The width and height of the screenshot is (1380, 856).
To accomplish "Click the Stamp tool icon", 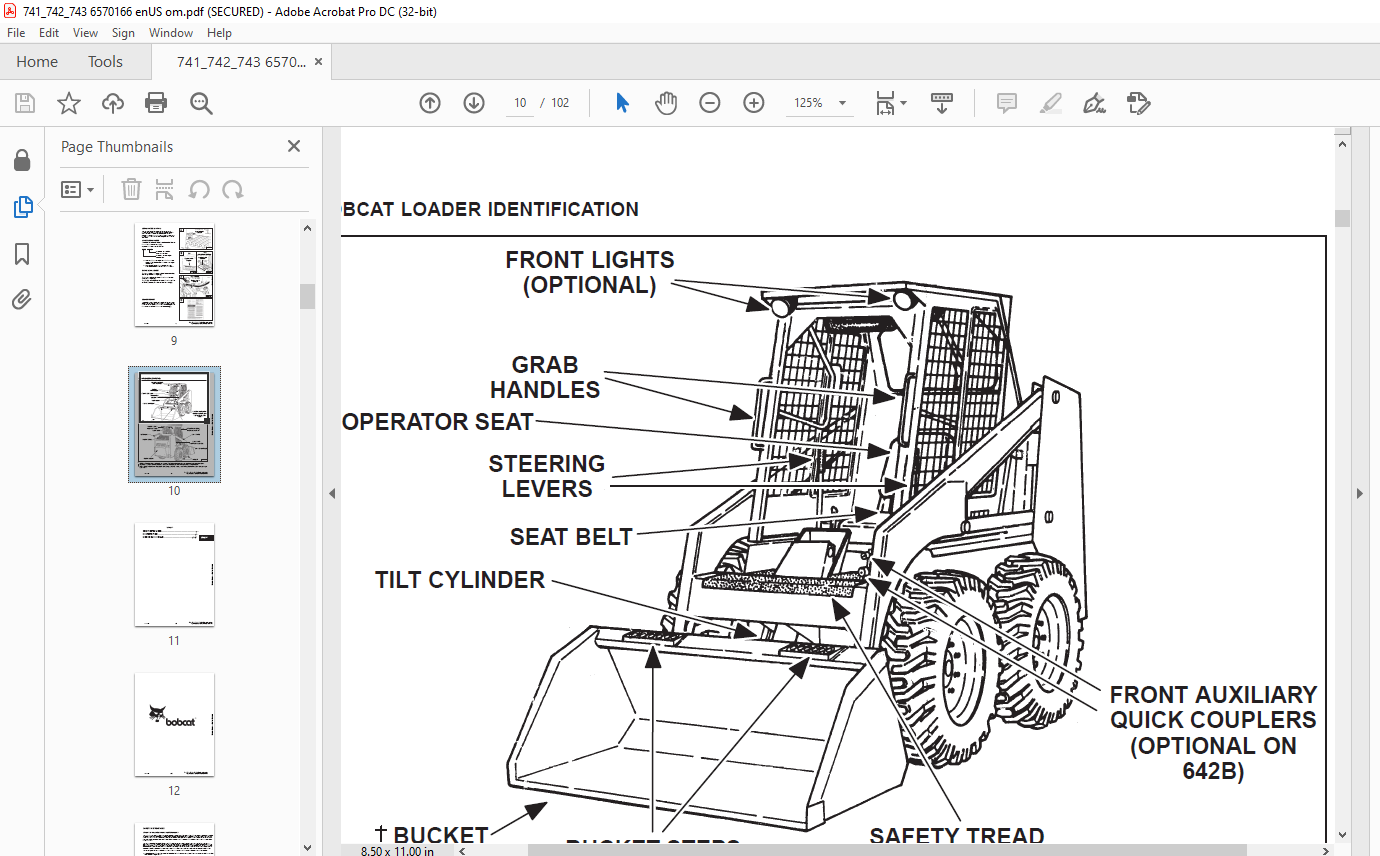I will point(1138,103).
